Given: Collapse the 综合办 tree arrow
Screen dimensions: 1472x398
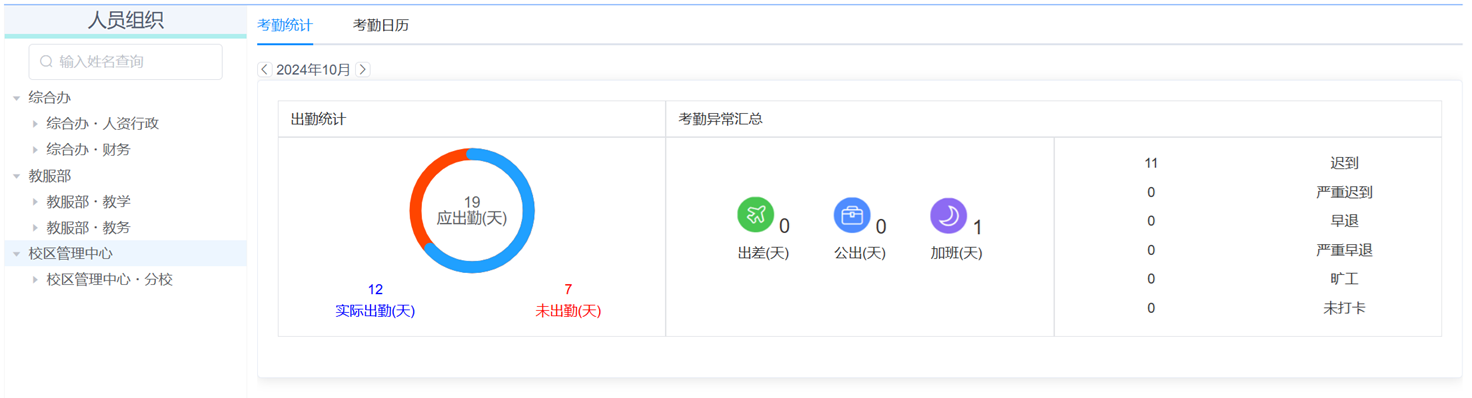Looking at the screenshot, I should (16, 98).
